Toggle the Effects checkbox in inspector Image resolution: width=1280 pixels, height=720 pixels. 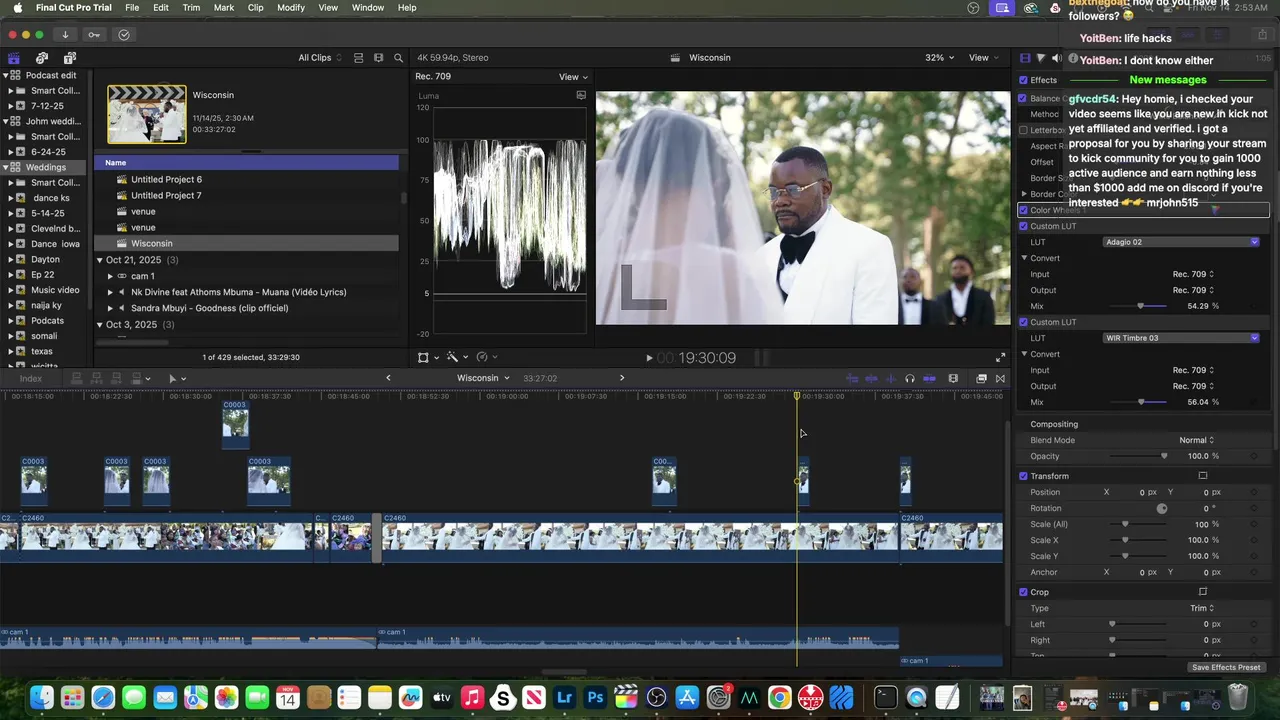(1023, 80)
